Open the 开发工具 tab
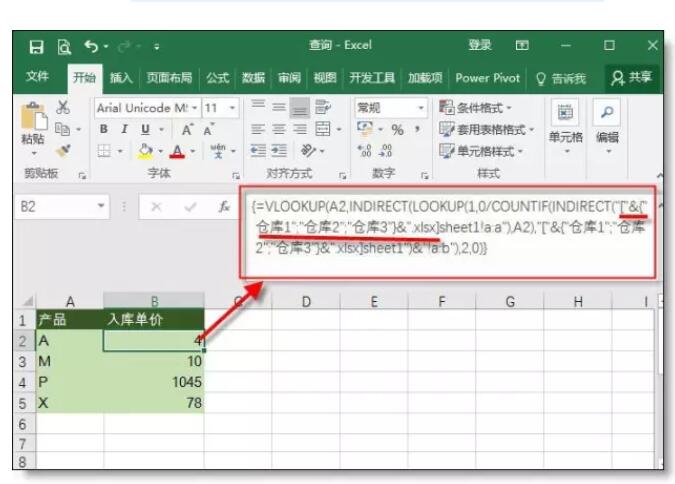The height and width of the screenshot is (484, 675). tap(372, 78)
